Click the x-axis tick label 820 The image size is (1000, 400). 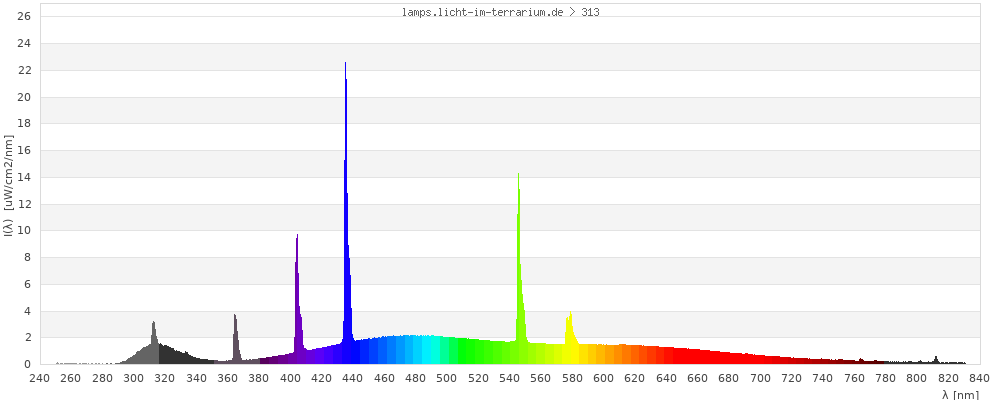point(948,378)
